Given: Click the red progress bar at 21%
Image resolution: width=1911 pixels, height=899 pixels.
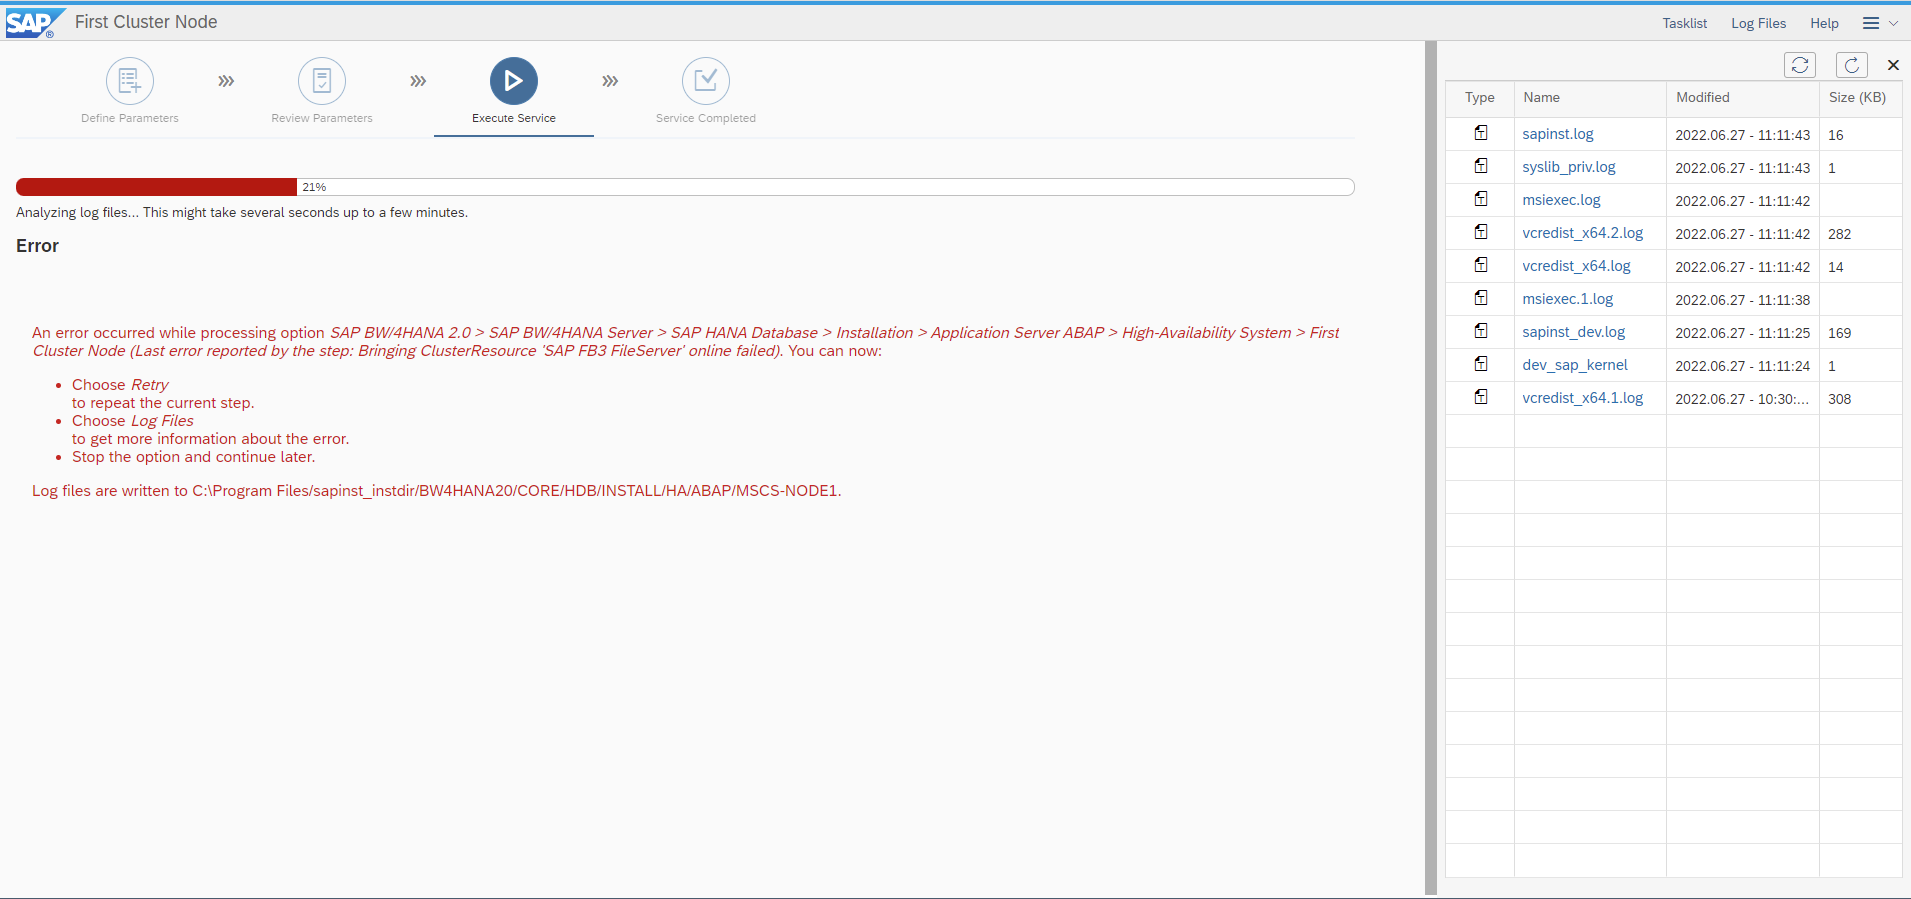Looking at the screenshot, I should [157, 187].
